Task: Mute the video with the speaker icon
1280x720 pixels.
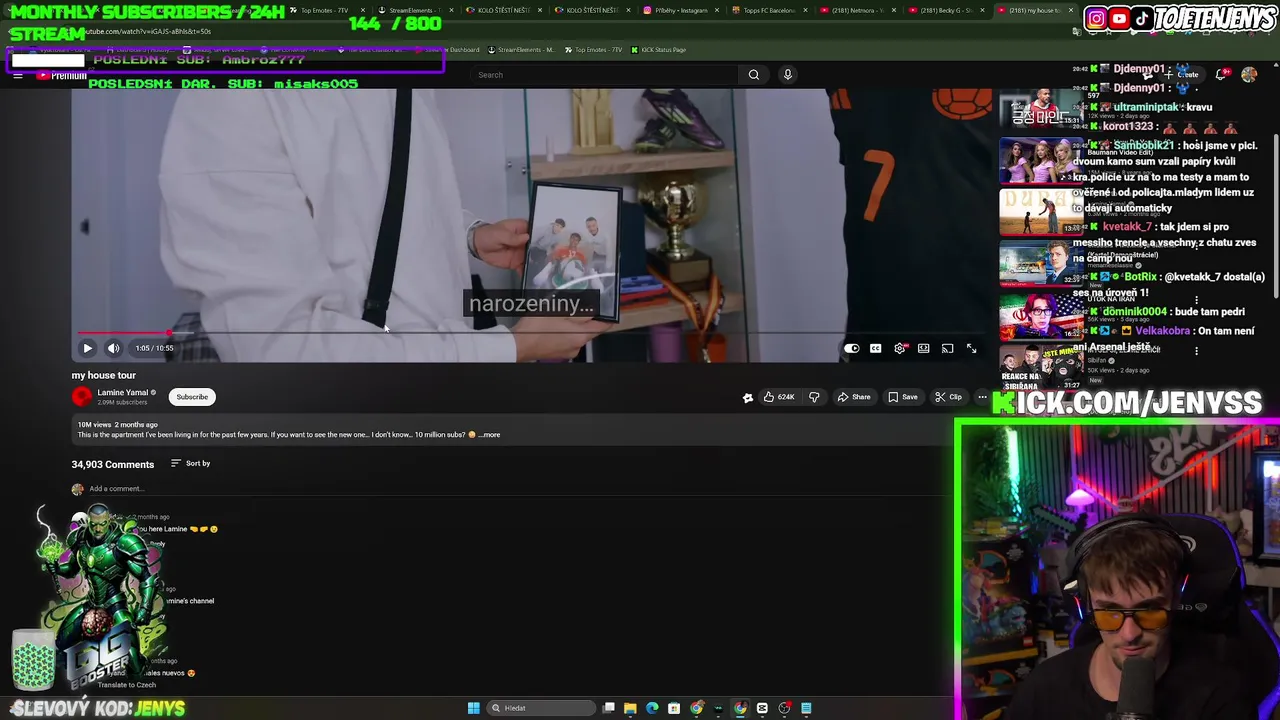Action: pyautogui.click(x=113, y=348)
